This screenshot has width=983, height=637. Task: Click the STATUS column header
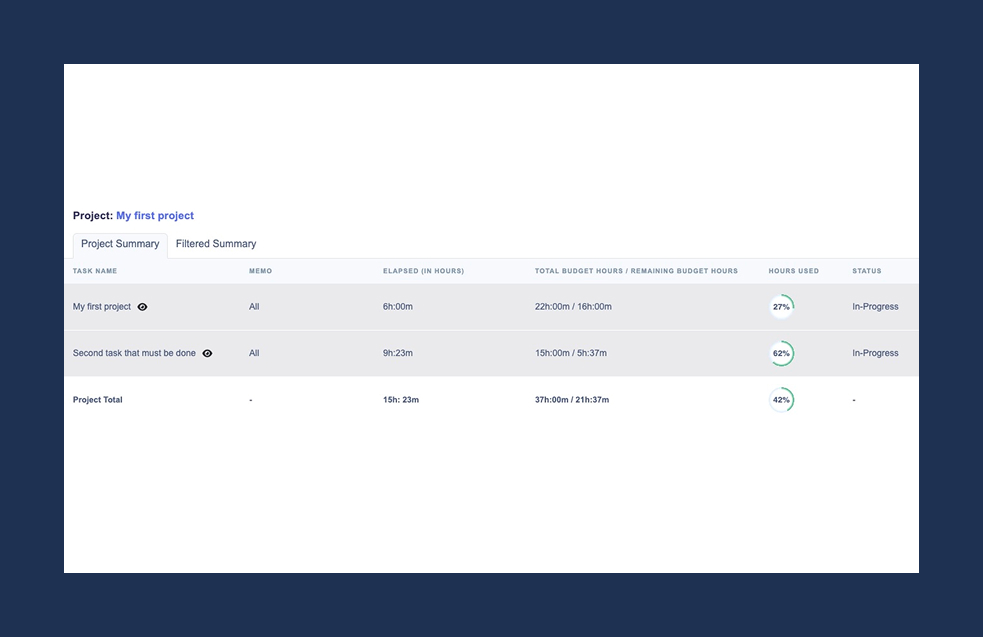click(866, 270)
